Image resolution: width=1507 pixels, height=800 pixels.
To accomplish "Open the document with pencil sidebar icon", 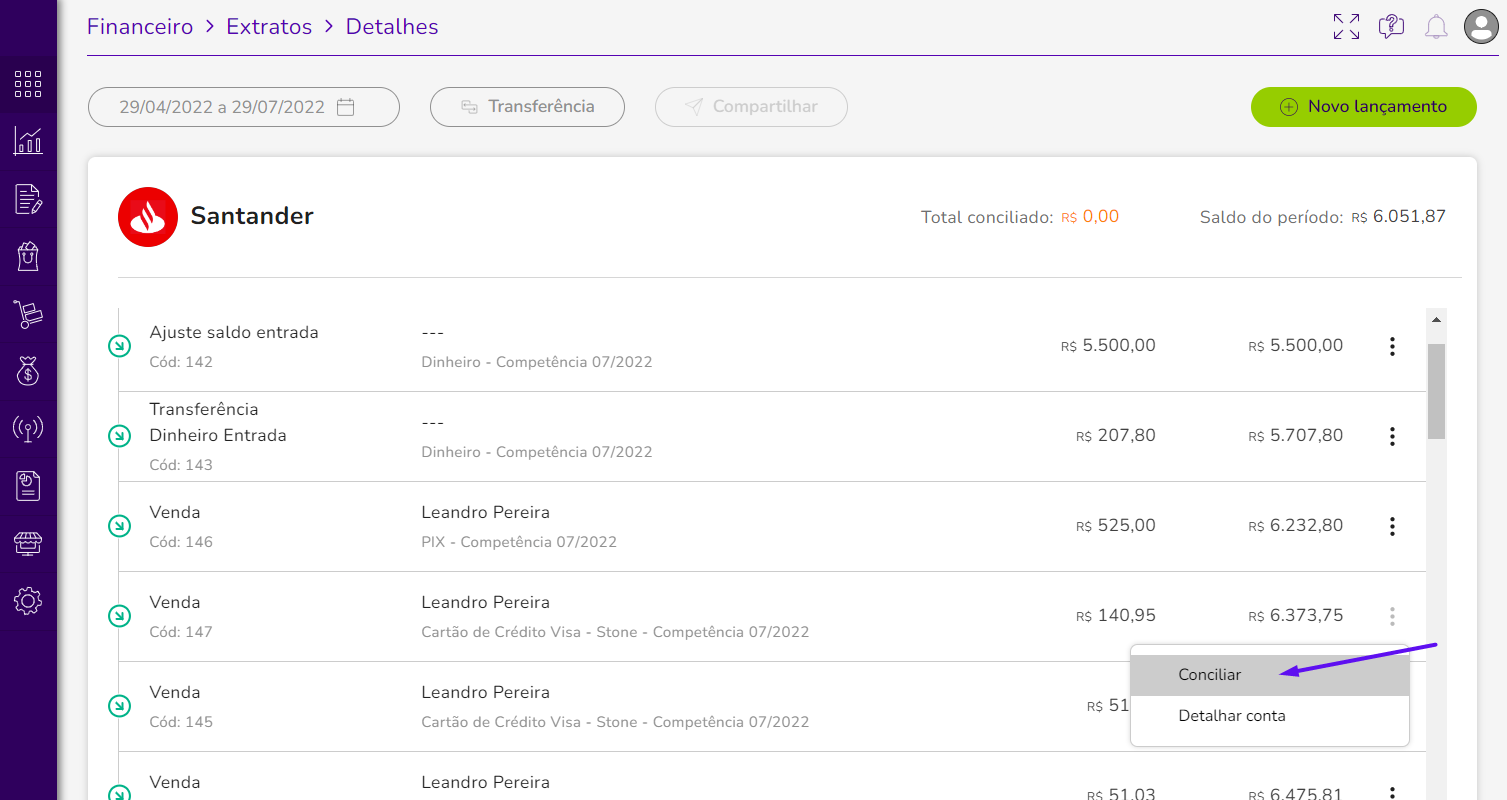I will point(28,199).
